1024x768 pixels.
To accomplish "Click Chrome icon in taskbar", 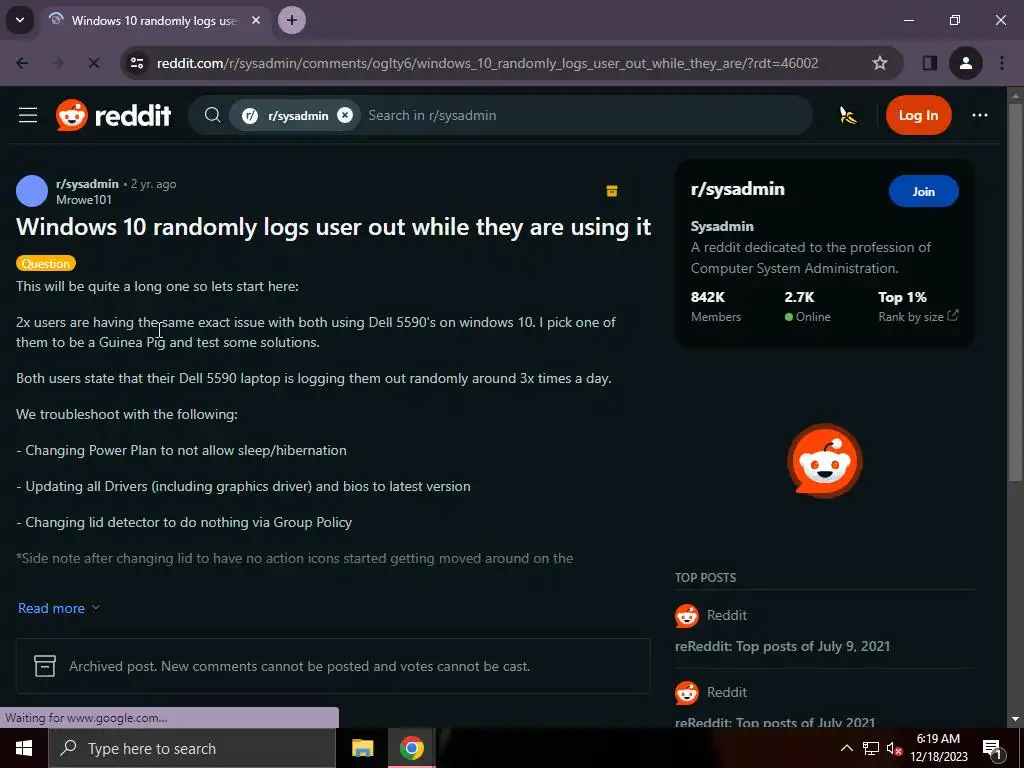I will click(411, 748).
